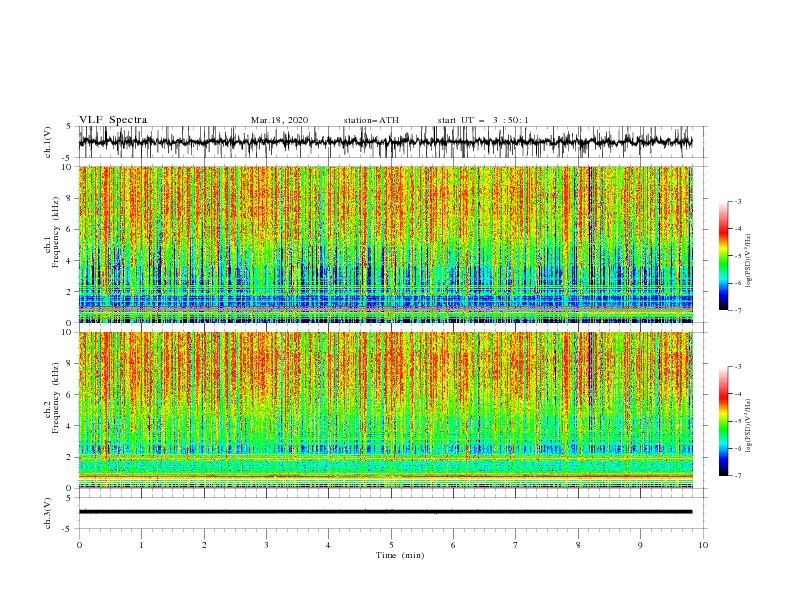The height and width of the screenshot is (612, 792).
Task: Click the "7" label on the Time axis
Action: tap(516, 545)
